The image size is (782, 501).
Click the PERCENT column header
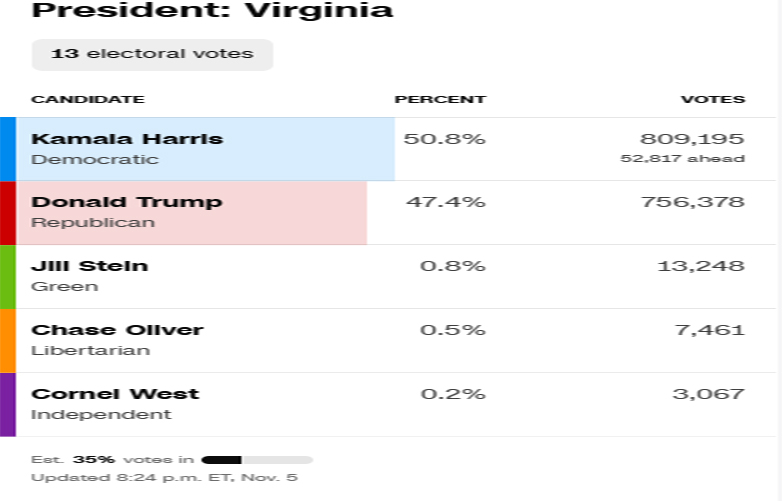click(440, 99)
